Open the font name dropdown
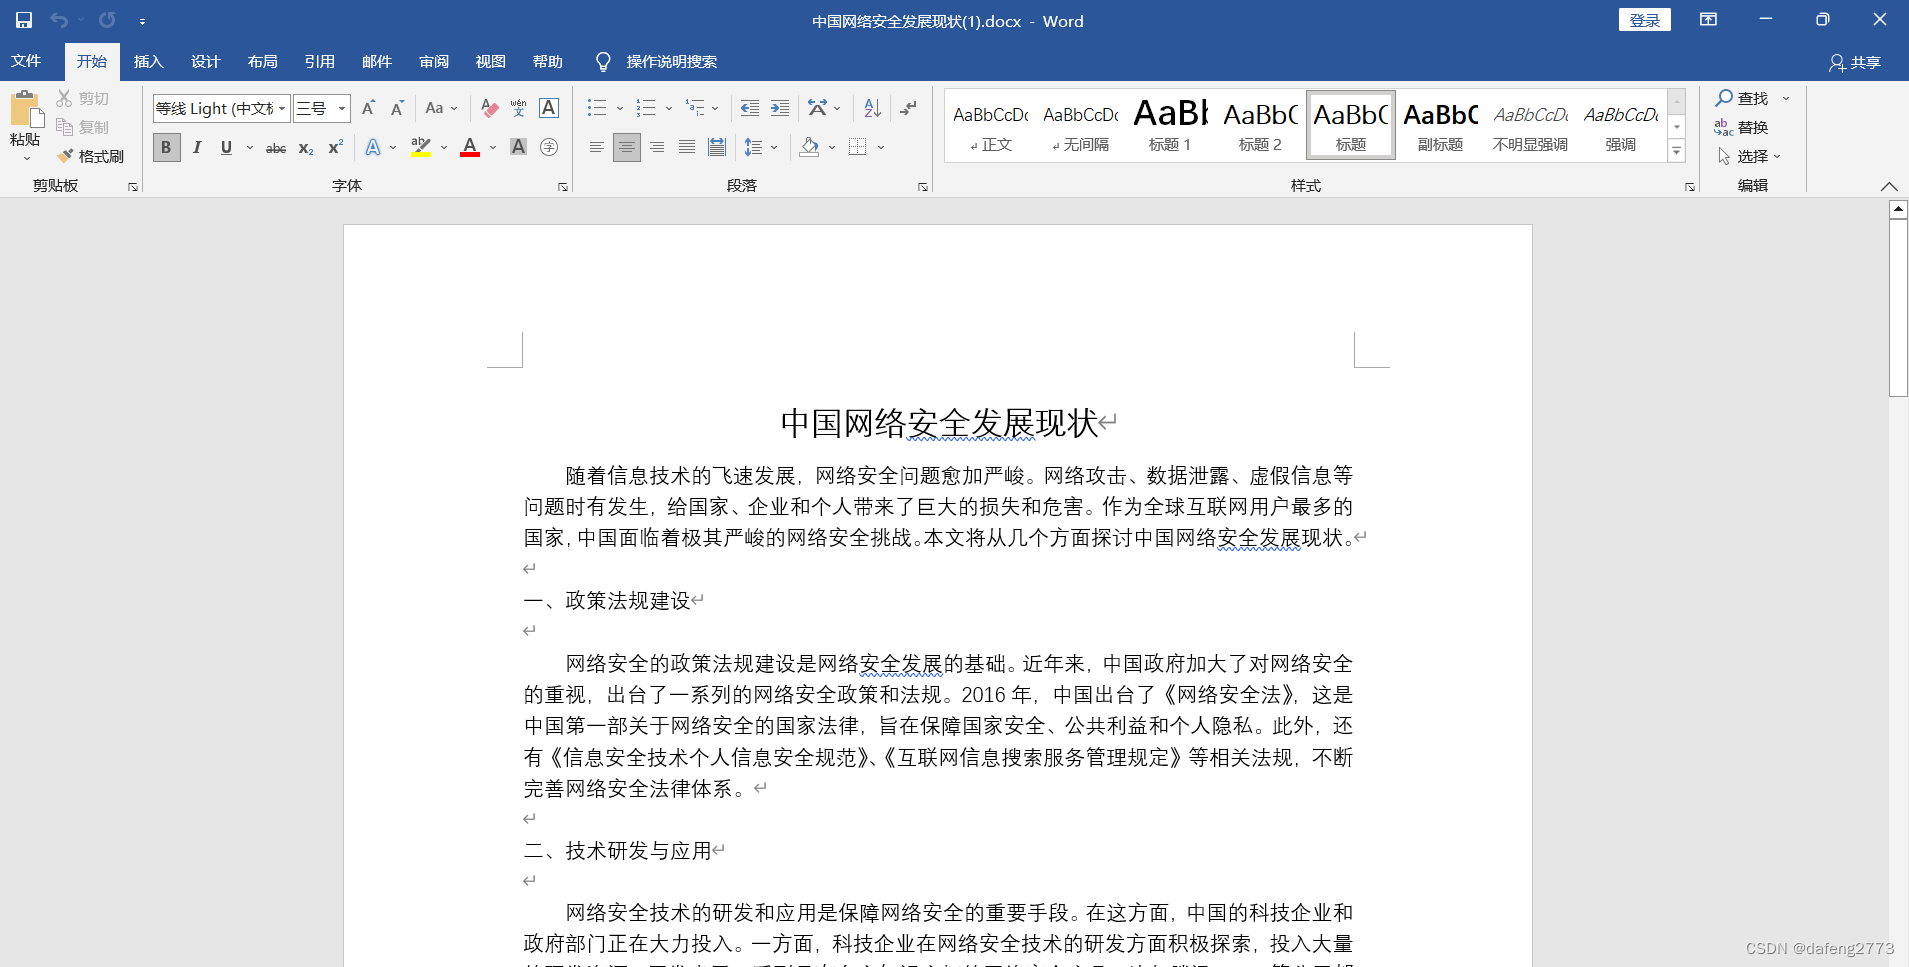The width and height of the screenshot is (1909, 967). (282, 108)
